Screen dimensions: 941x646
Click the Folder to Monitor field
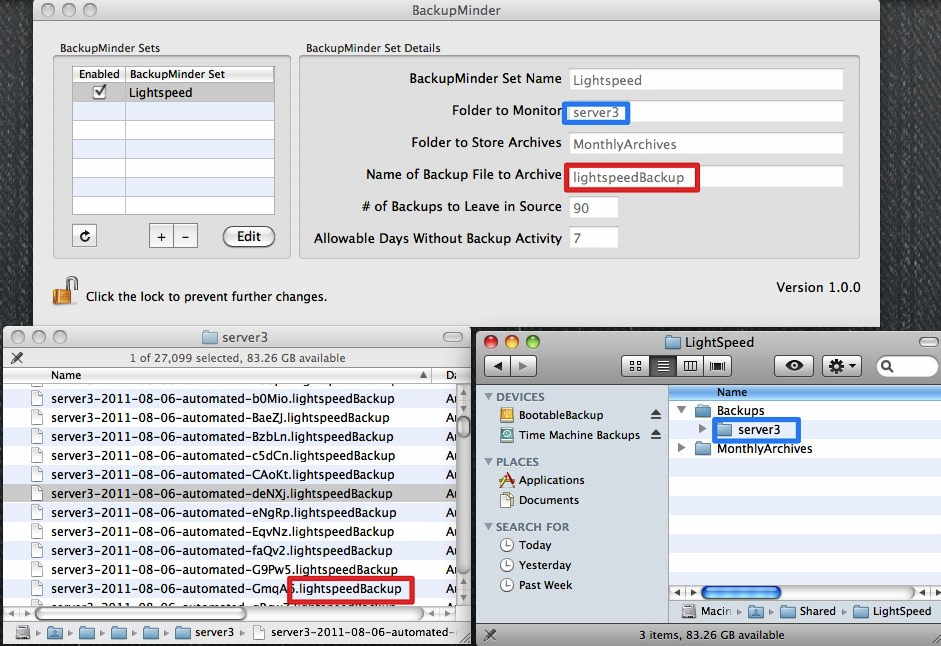[706, 112]
